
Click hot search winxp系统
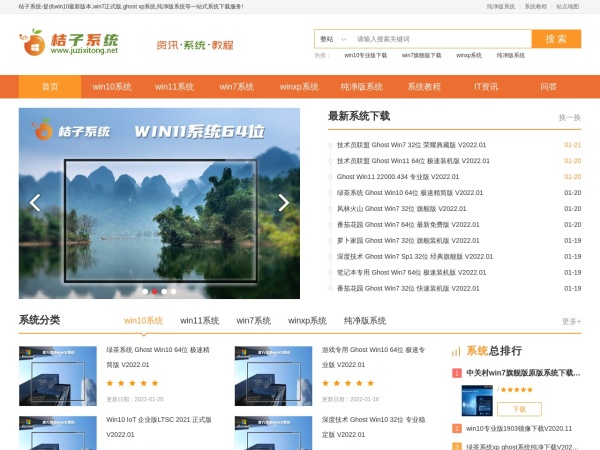(469, 55)
